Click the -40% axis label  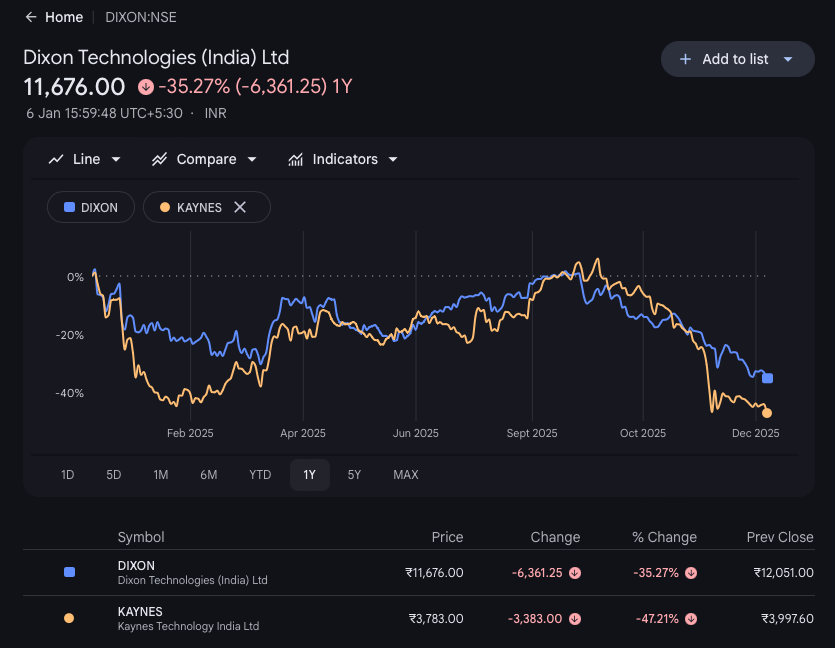70,393
